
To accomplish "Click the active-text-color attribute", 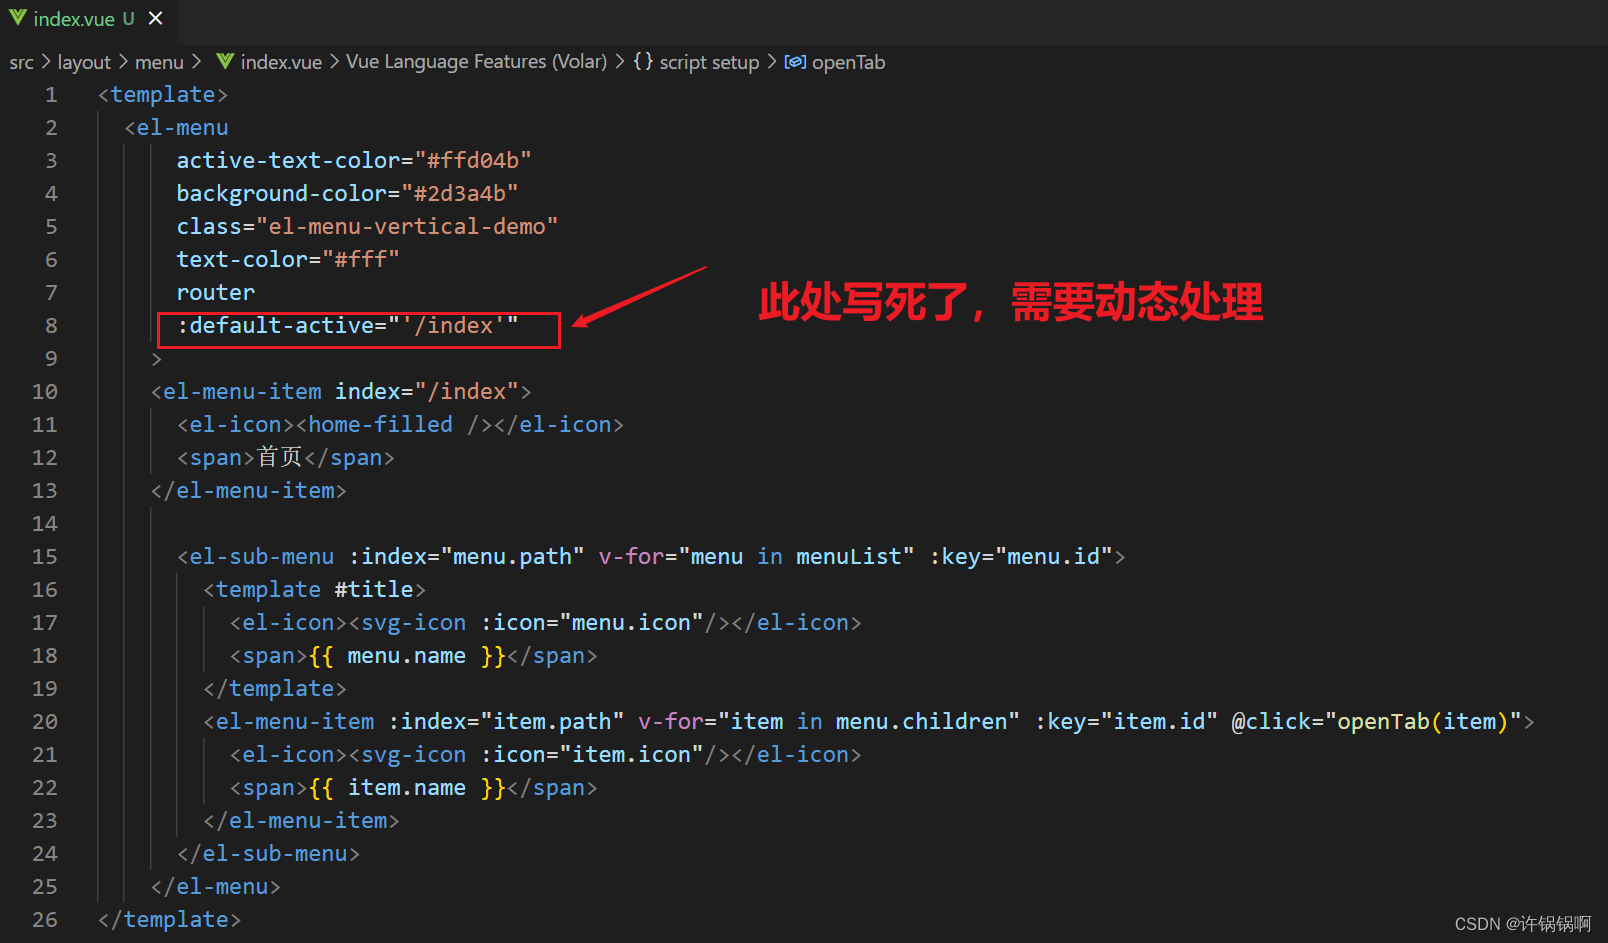I will point(288,161).
